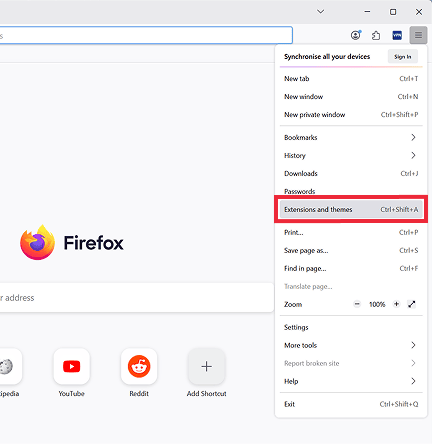Open the Reddit shortcut tile
Screen dimensions: 432x444
tap(139, 366)
